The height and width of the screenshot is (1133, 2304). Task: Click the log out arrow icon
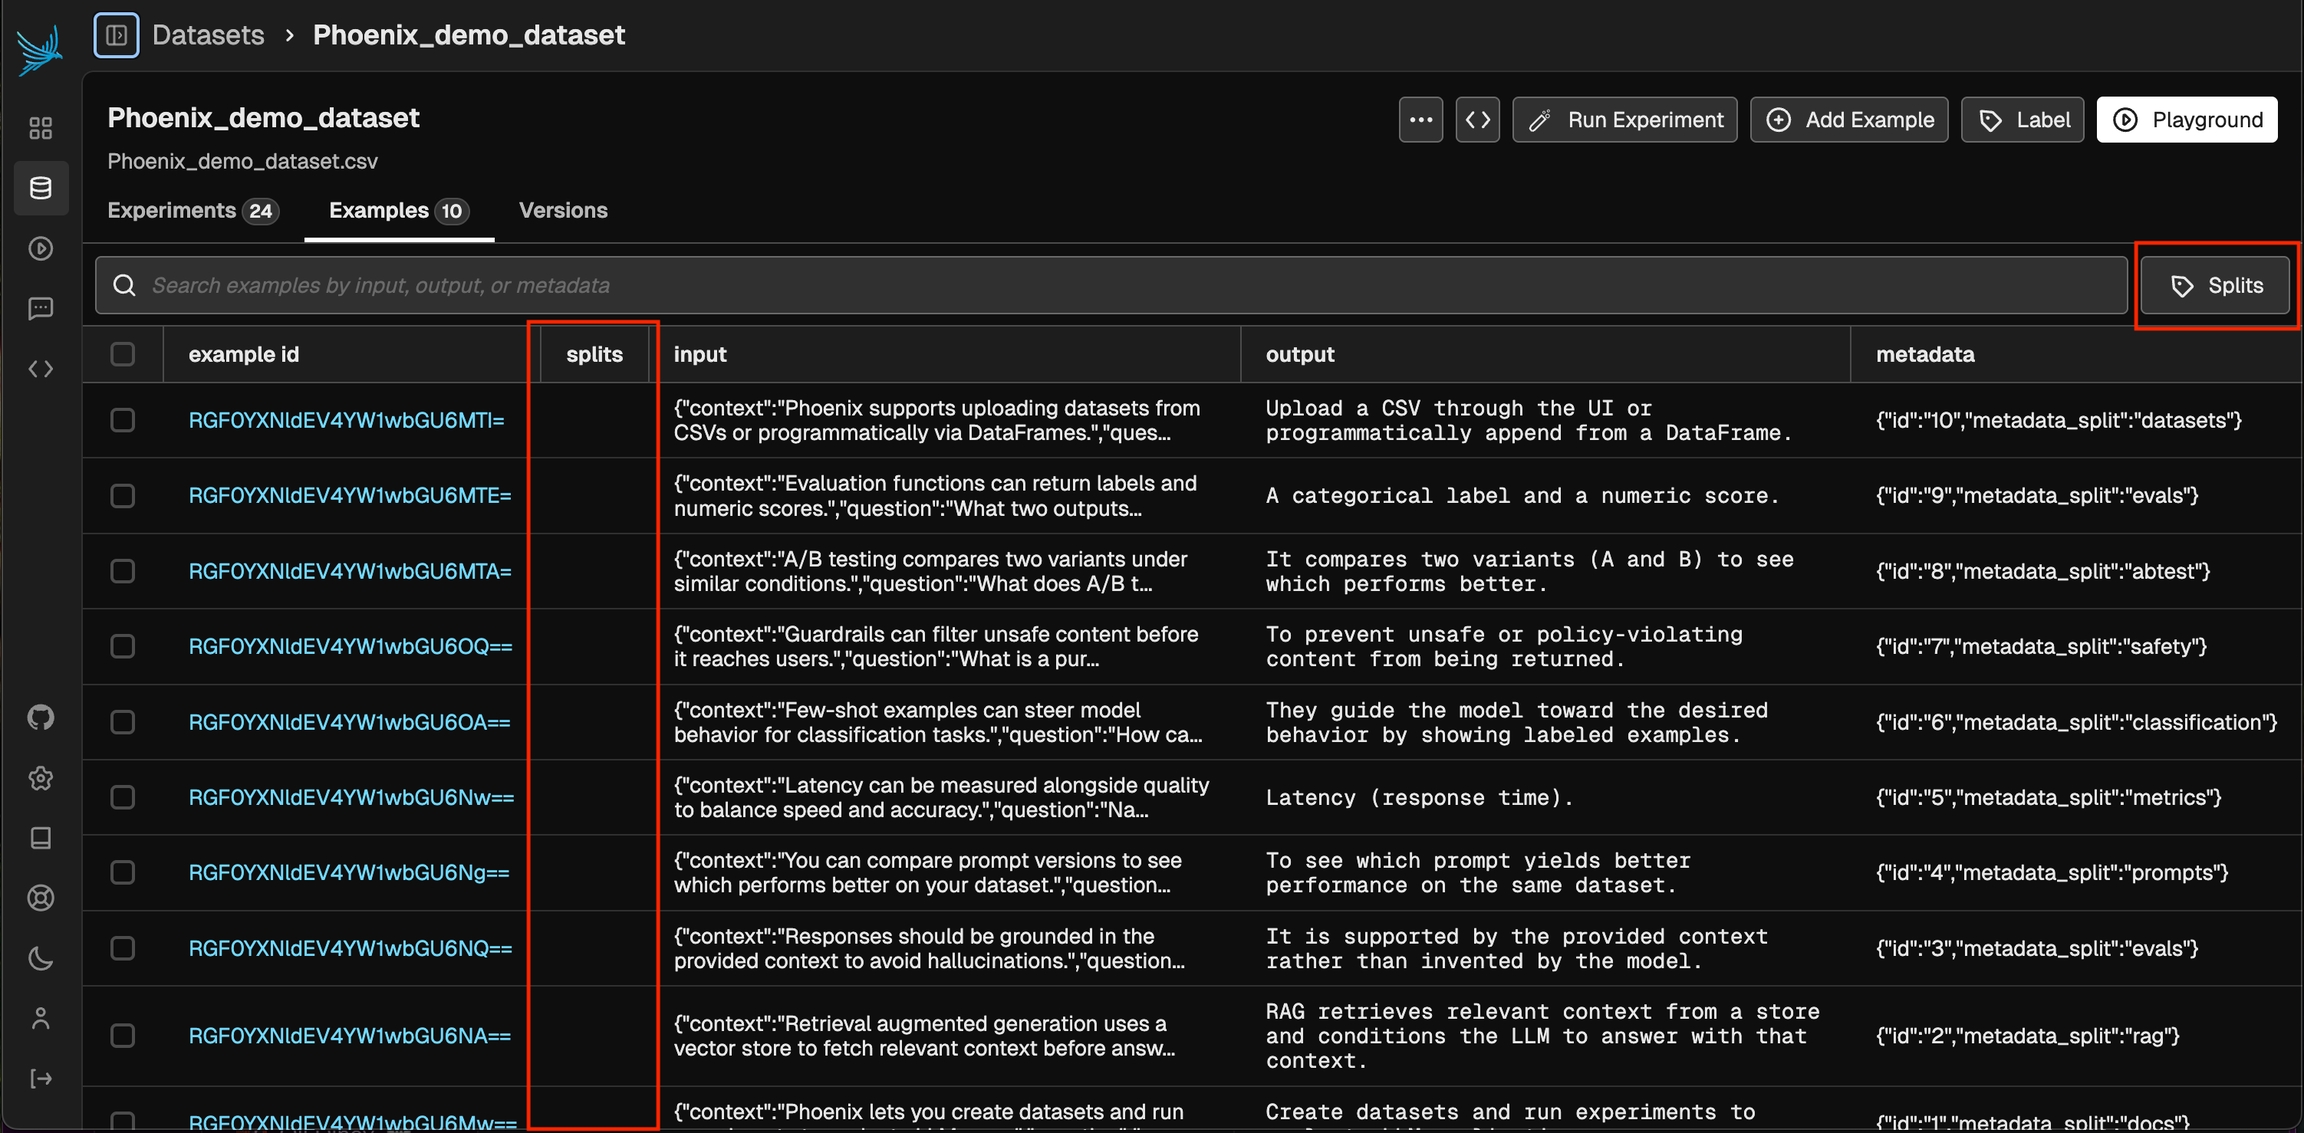click(x=41, y=1078)
